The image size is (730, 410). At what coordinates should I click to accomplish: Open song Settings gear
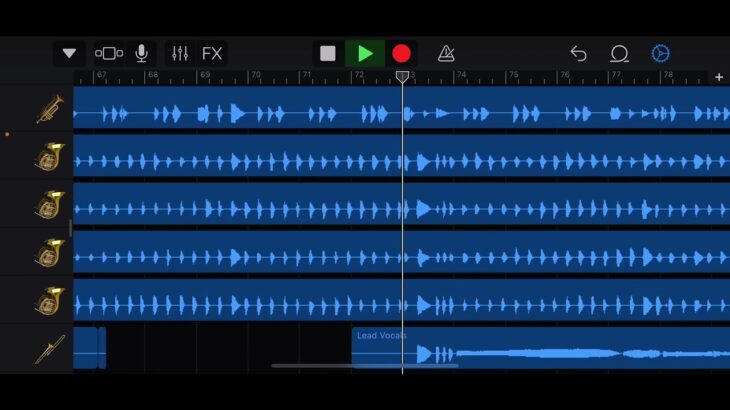click(x=661, y=54)
